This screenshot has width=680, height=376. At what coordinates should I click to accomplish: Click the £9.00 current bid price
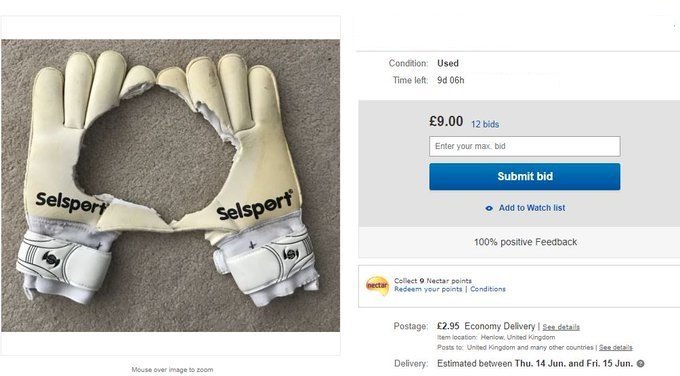[446, 121]
